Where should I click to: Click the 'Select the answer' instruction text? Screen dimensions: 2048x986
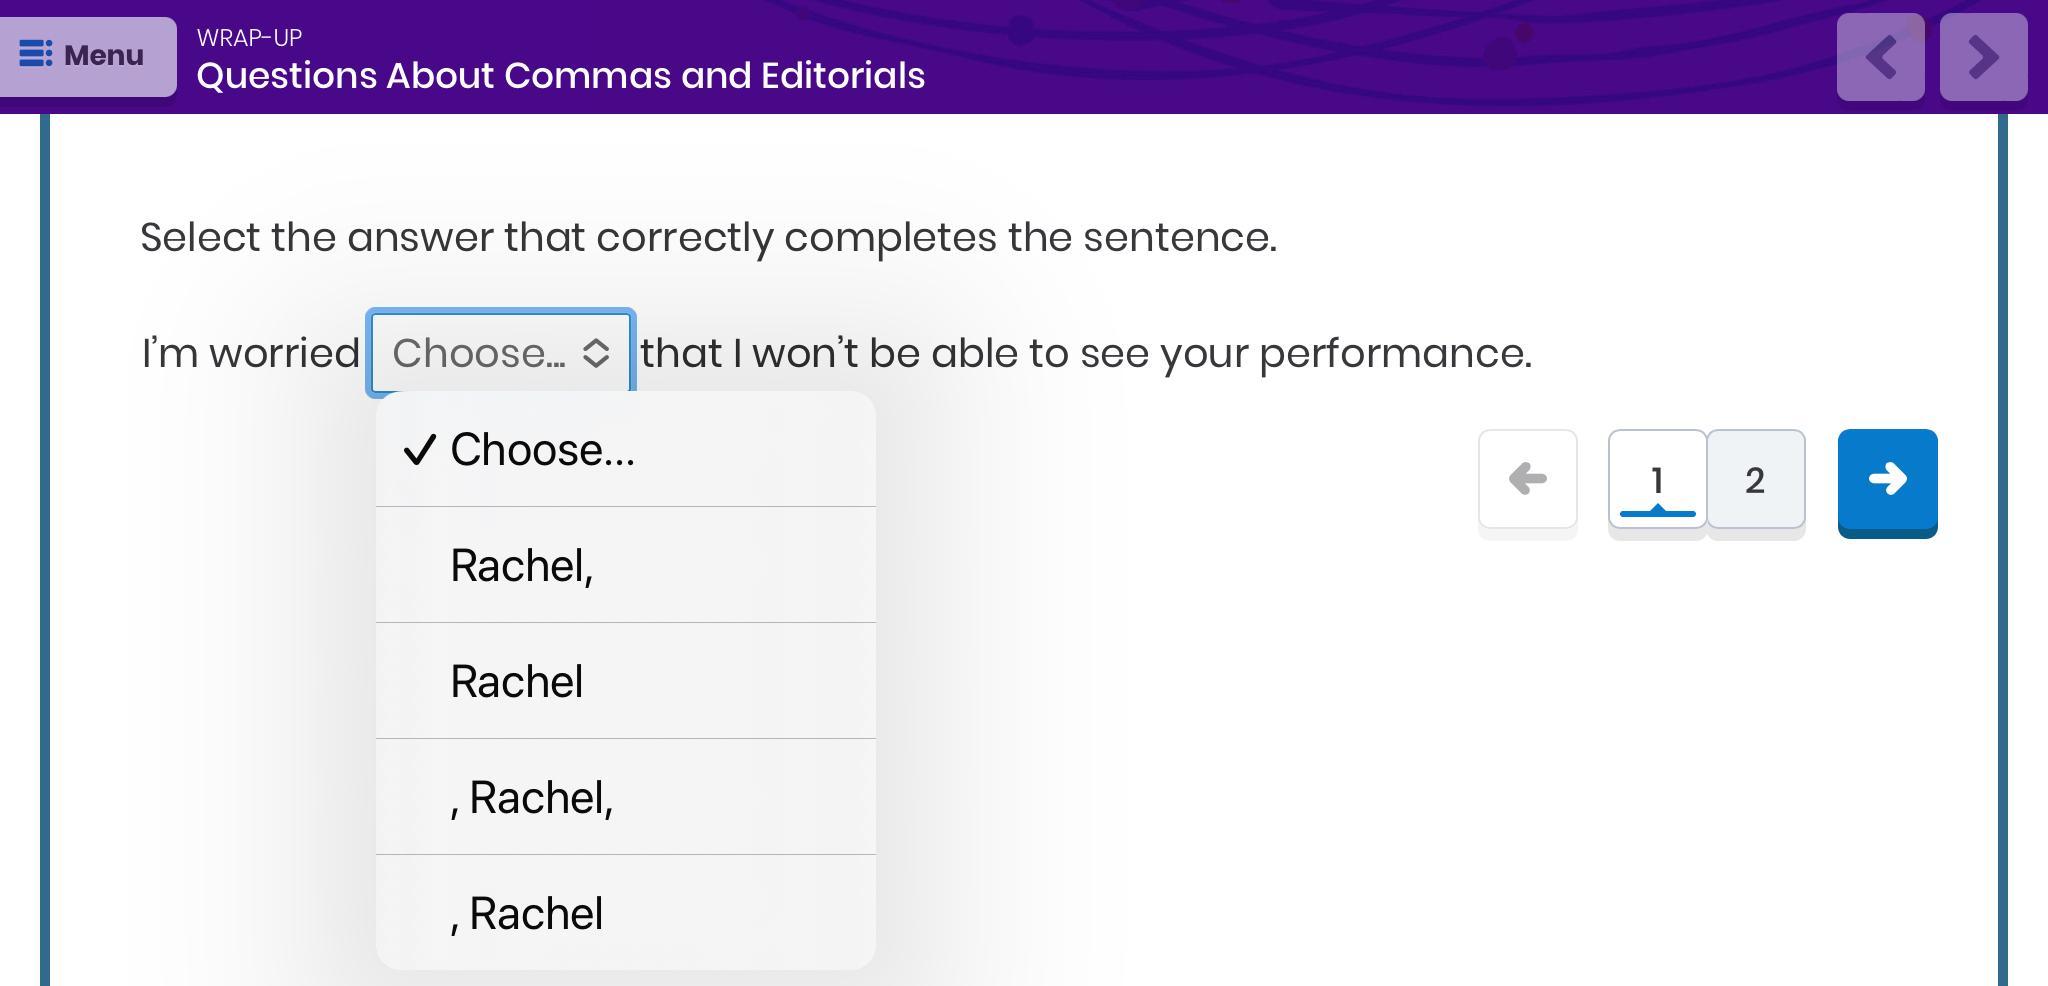[708, 238]
